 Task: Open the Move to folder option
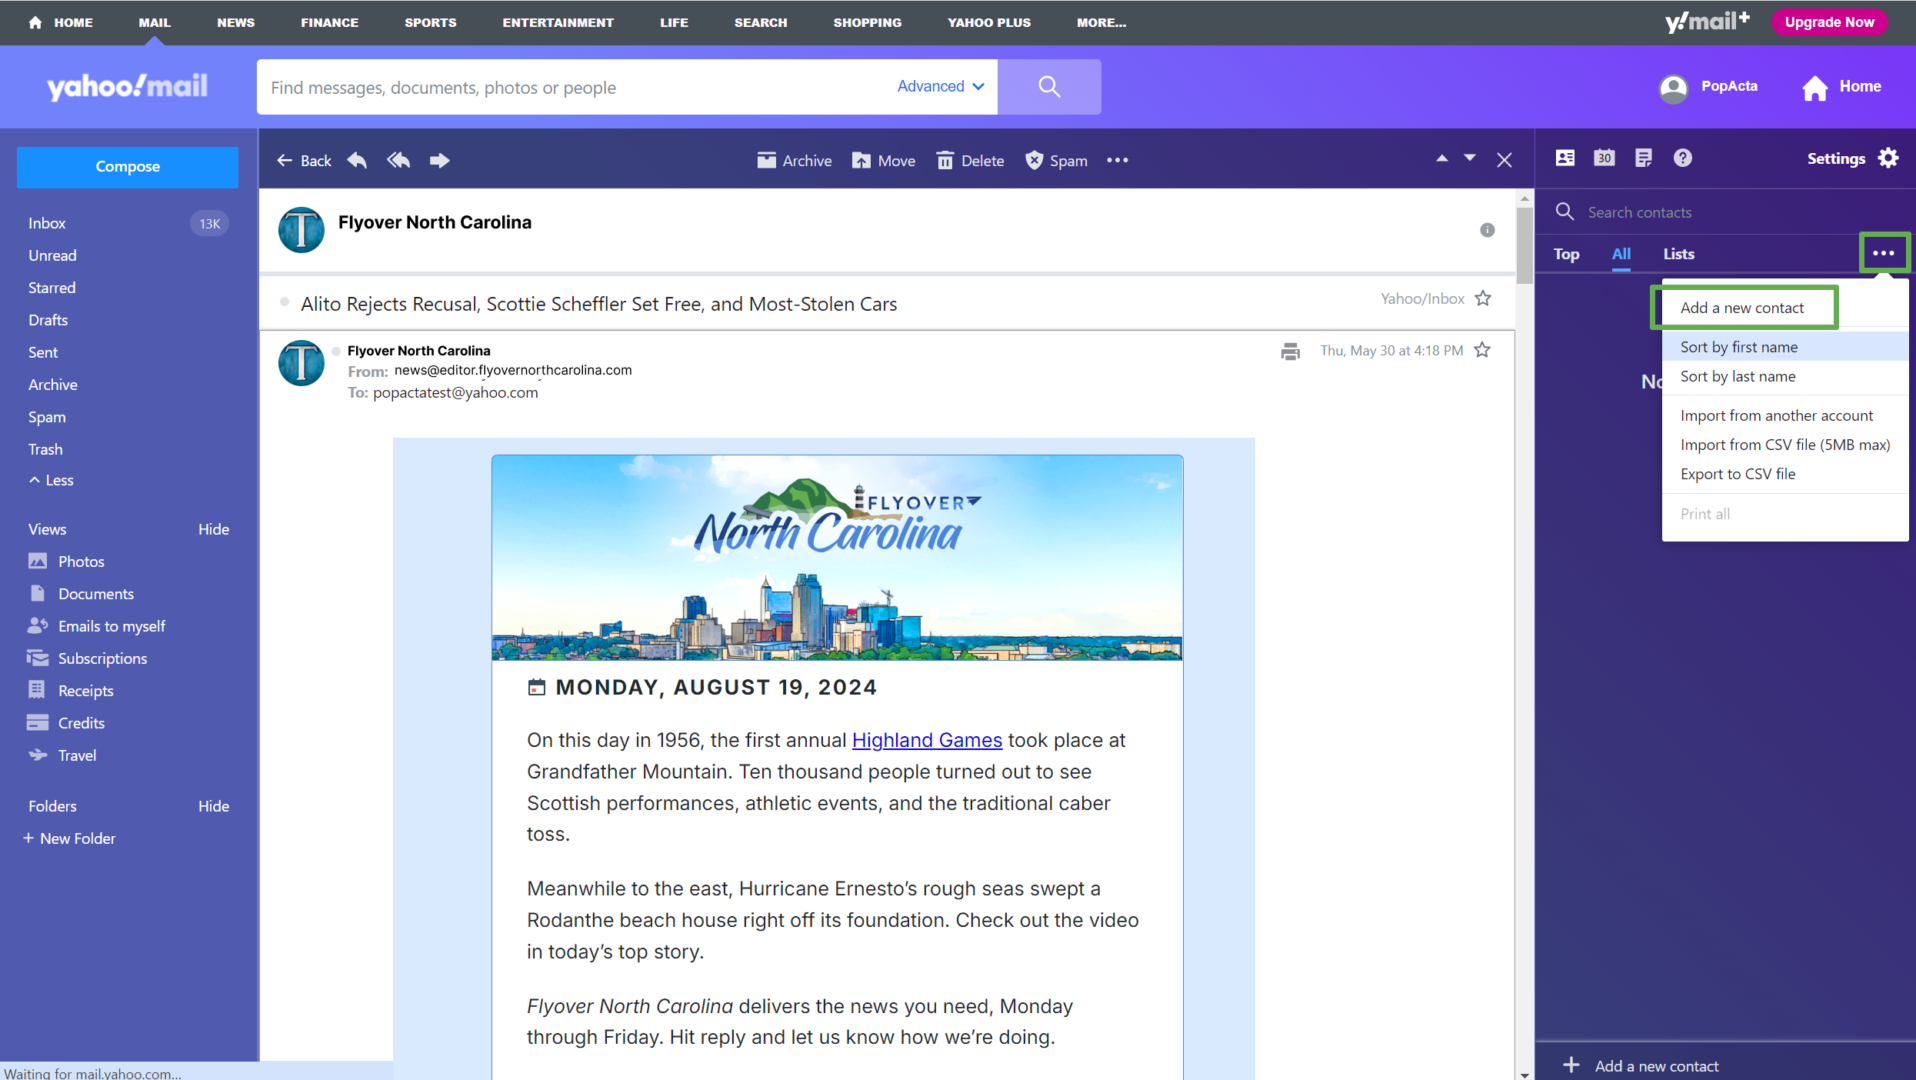(884, 160)
